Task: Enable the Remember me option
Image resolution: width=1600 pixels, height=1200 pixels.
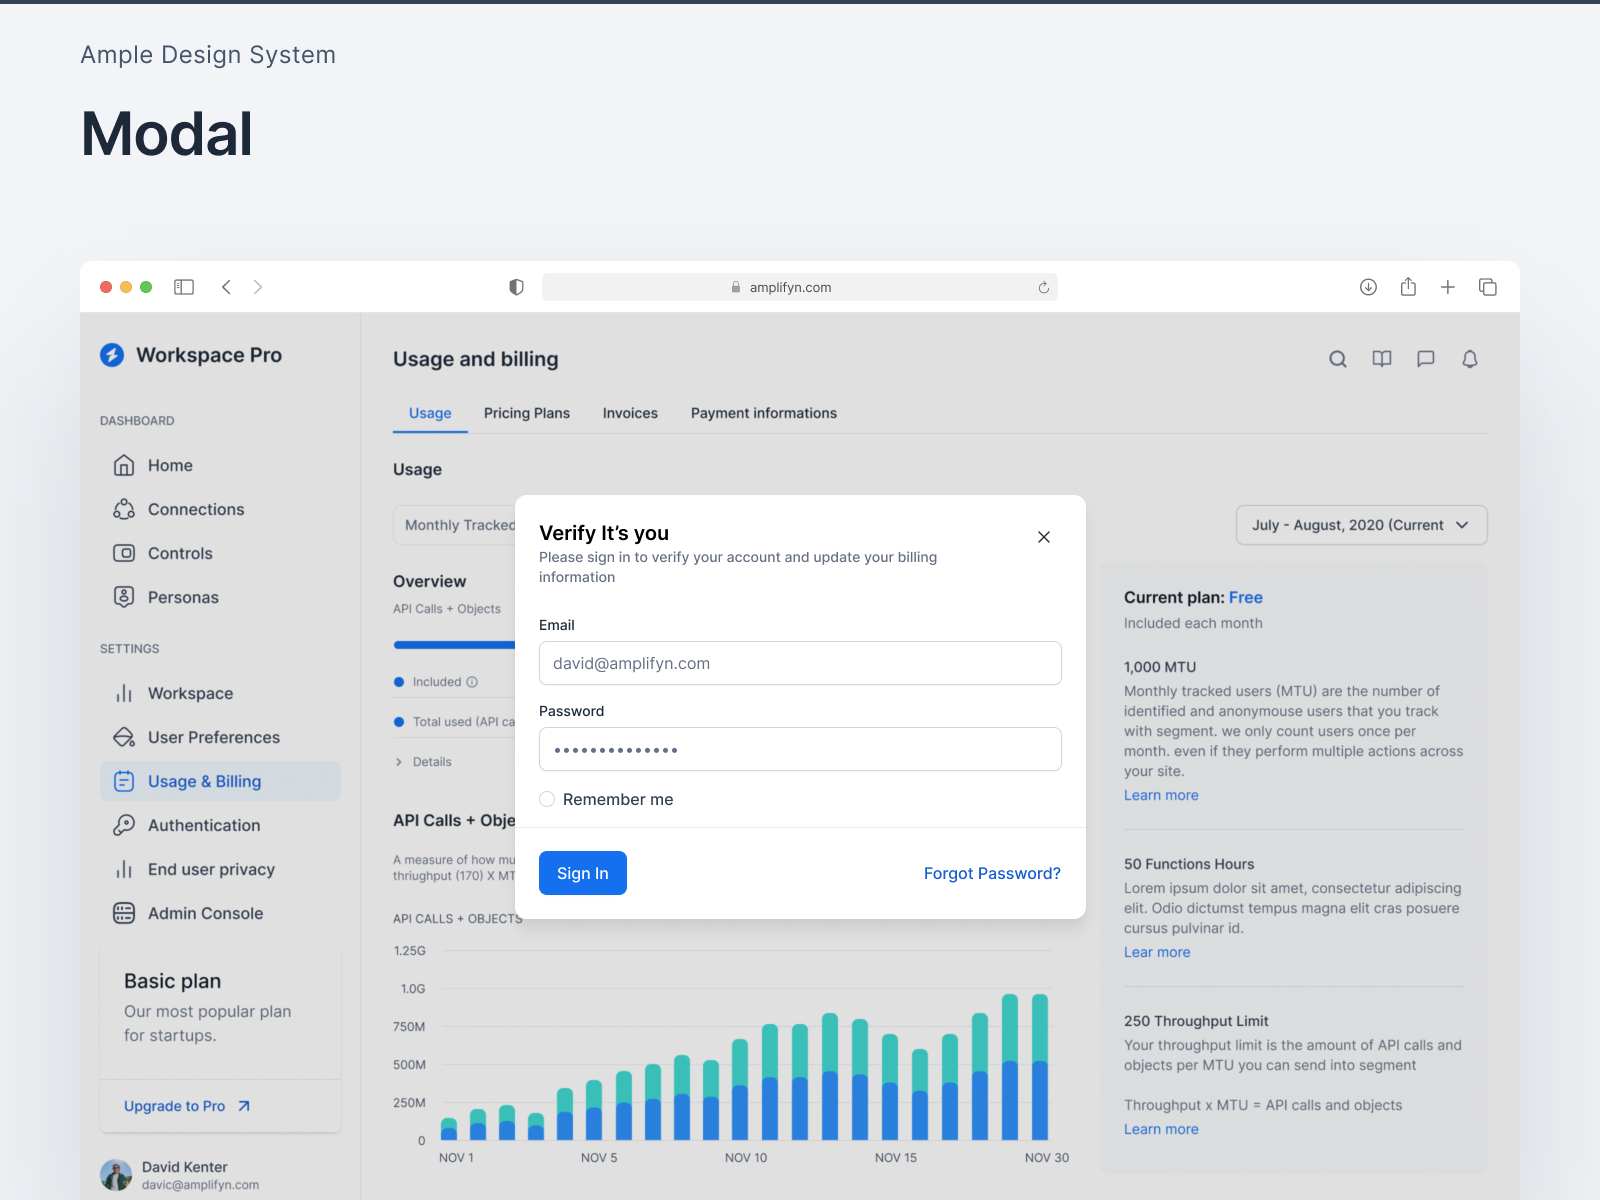Action: click(x=547, y=799)
